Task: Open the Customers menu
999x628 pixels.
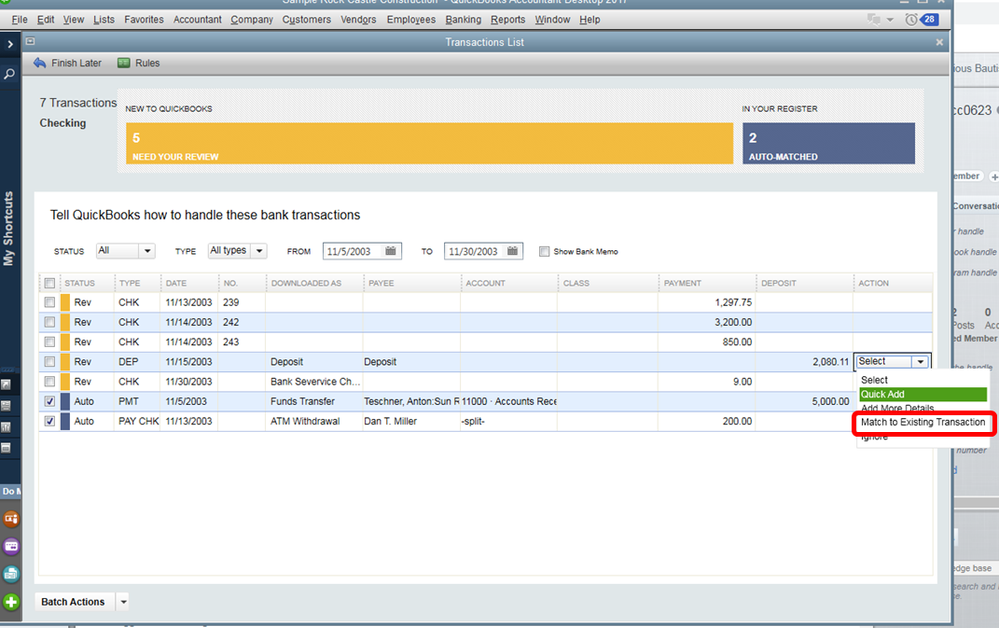Action: coord(306,20)
